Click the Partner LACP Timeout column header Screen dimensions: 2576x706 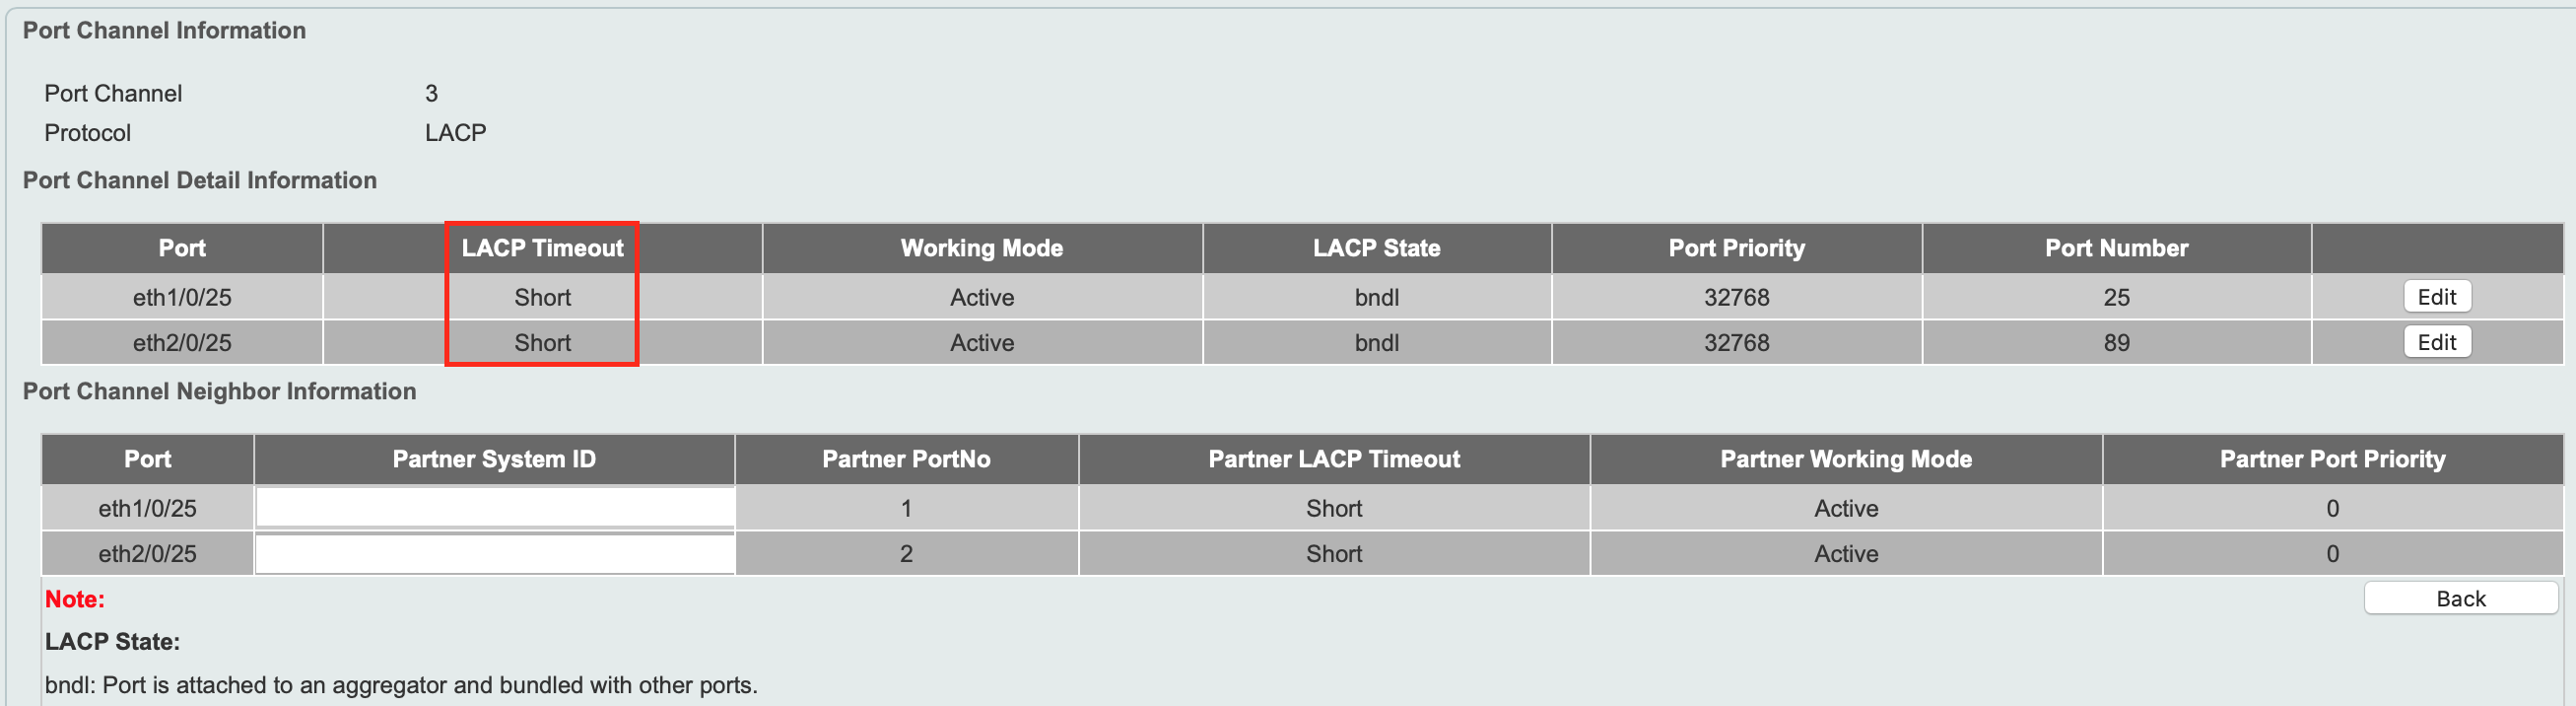point(1334,459)
